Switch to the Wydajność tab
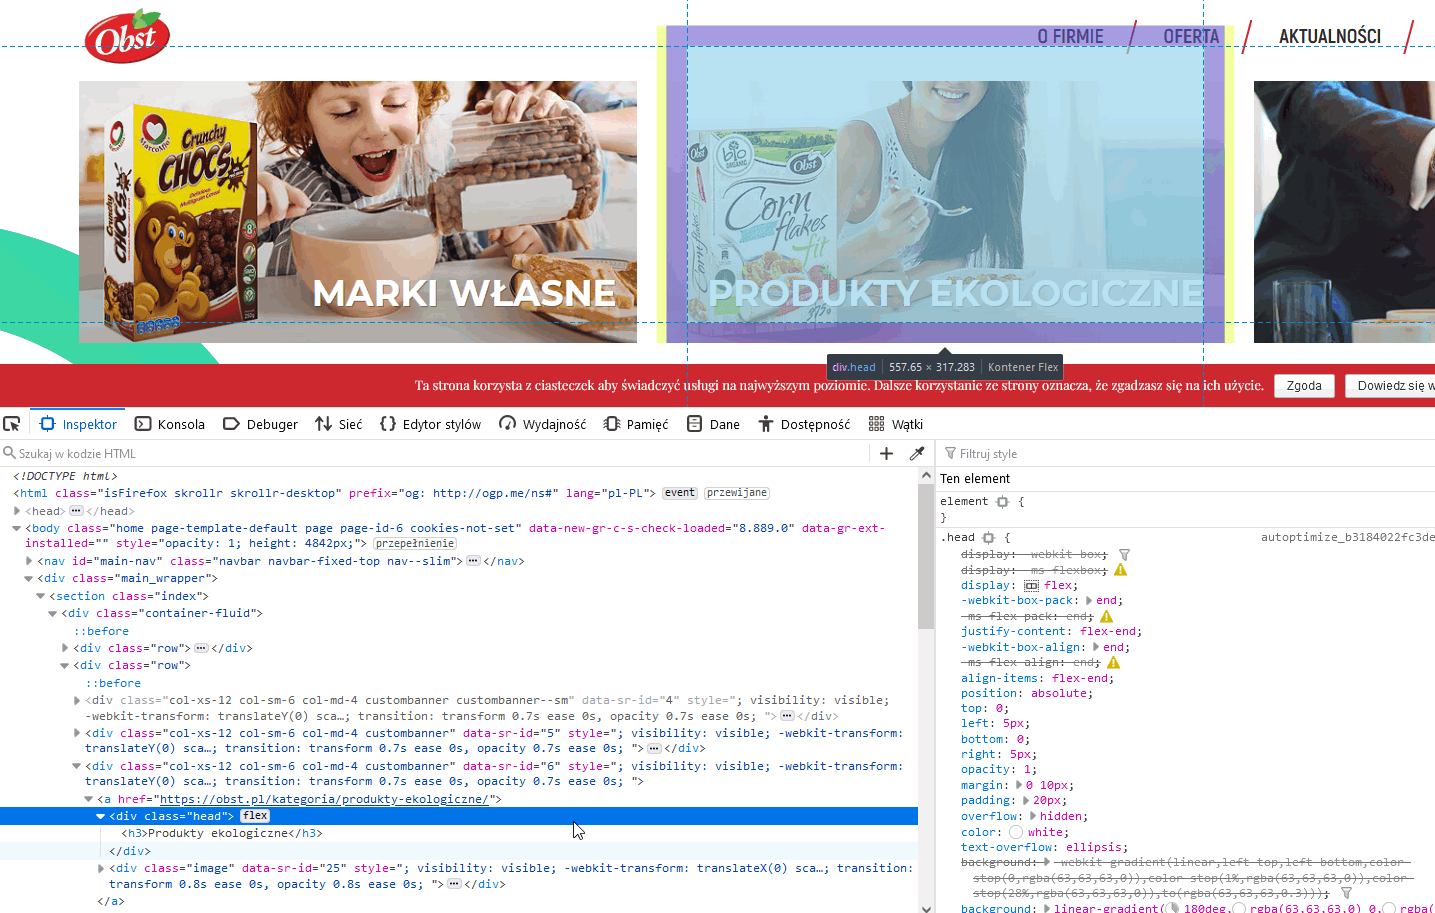Viewport: 1435px width, 913px height. [x=543, y=424]
